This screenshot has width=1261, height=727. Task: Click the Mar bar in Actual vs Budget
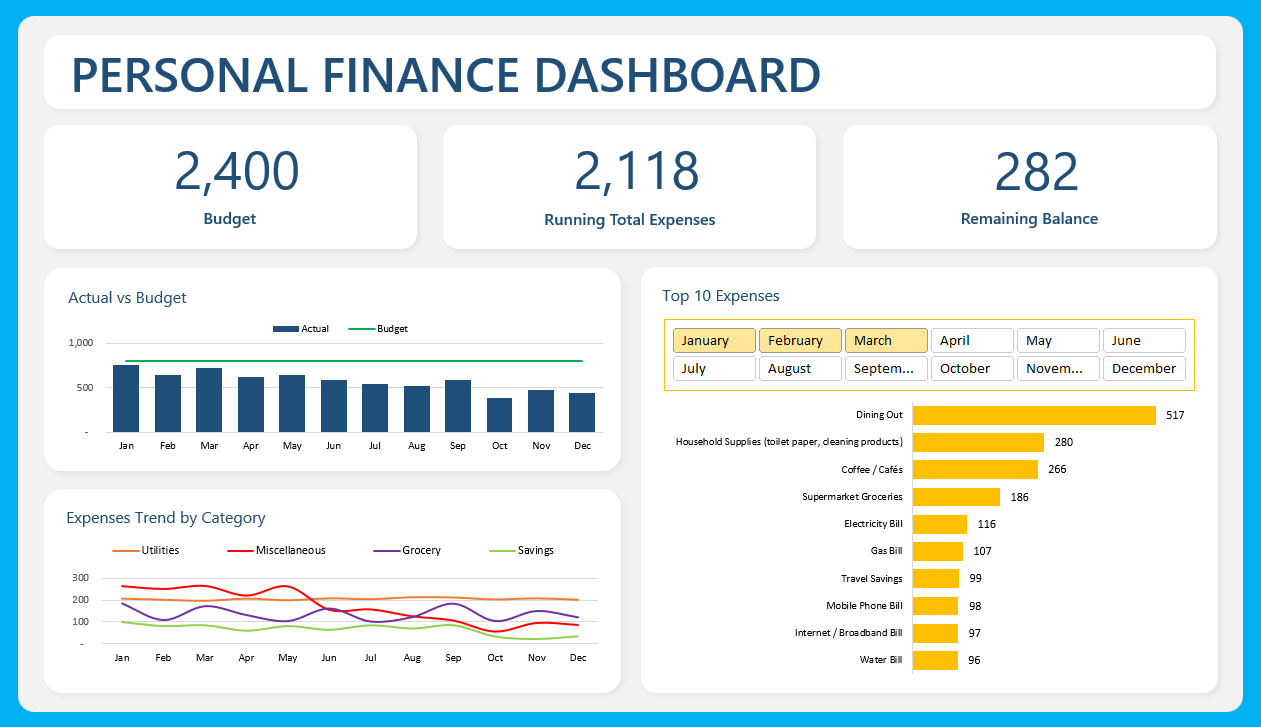(x=209, y=400)
